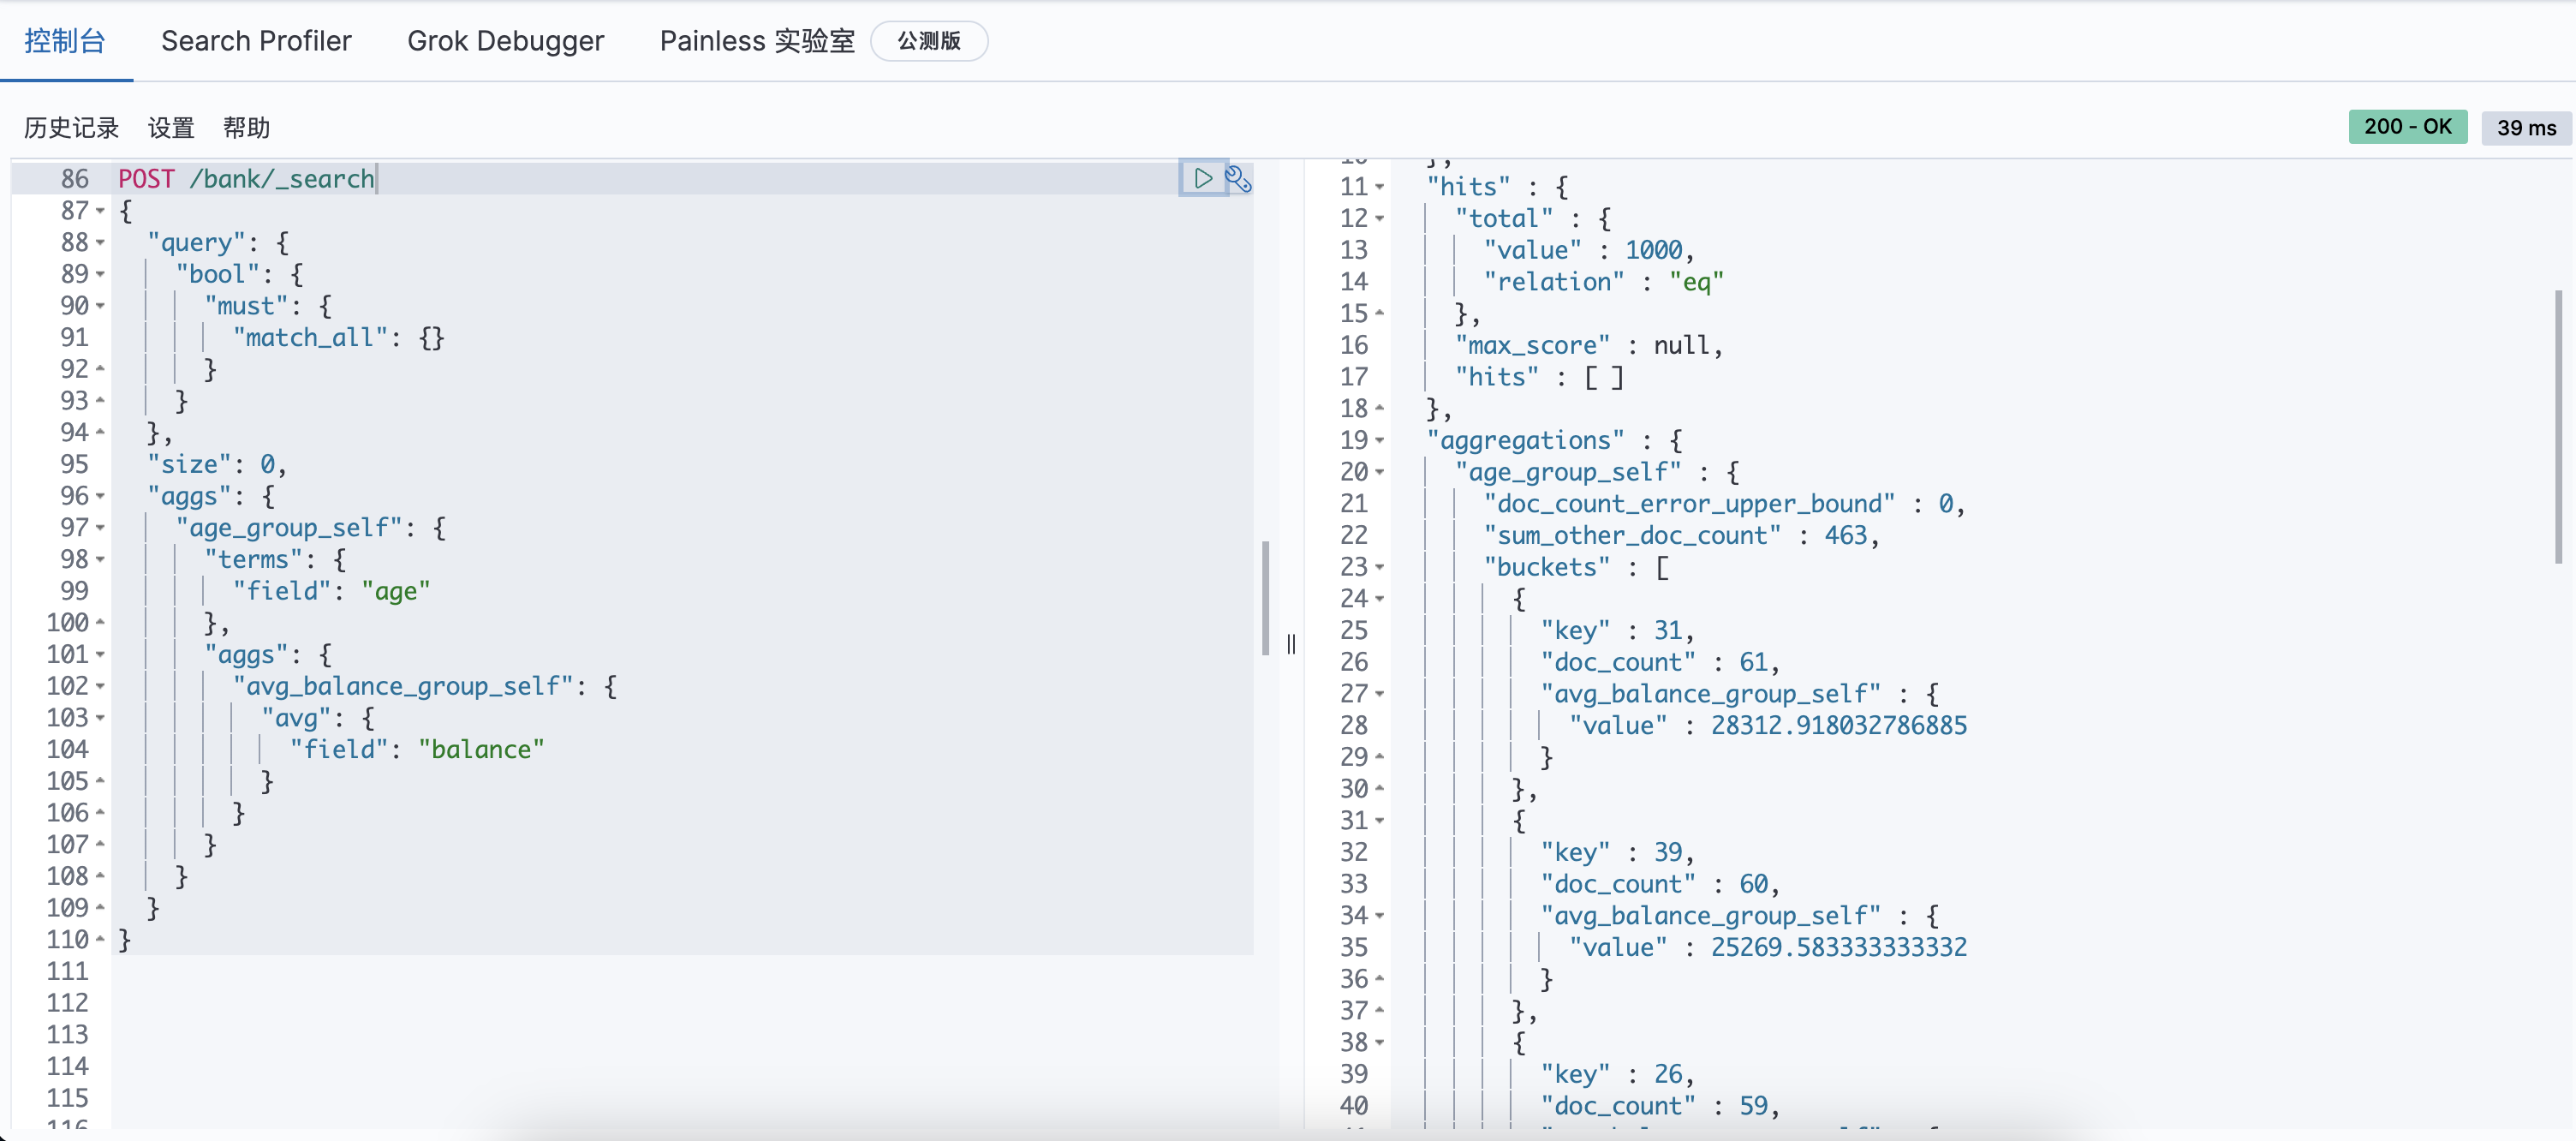The image size is (2576, 1141).
Task: Fold the "aggs" block at line 96
Action: point(100,496)
